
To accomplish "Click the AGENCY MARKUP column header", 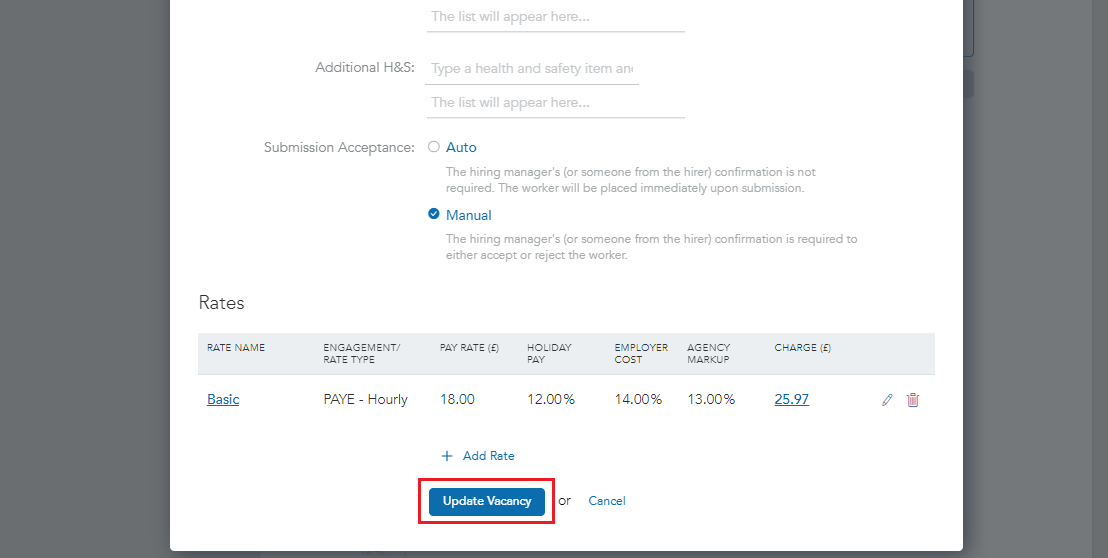I will point(709,353).
